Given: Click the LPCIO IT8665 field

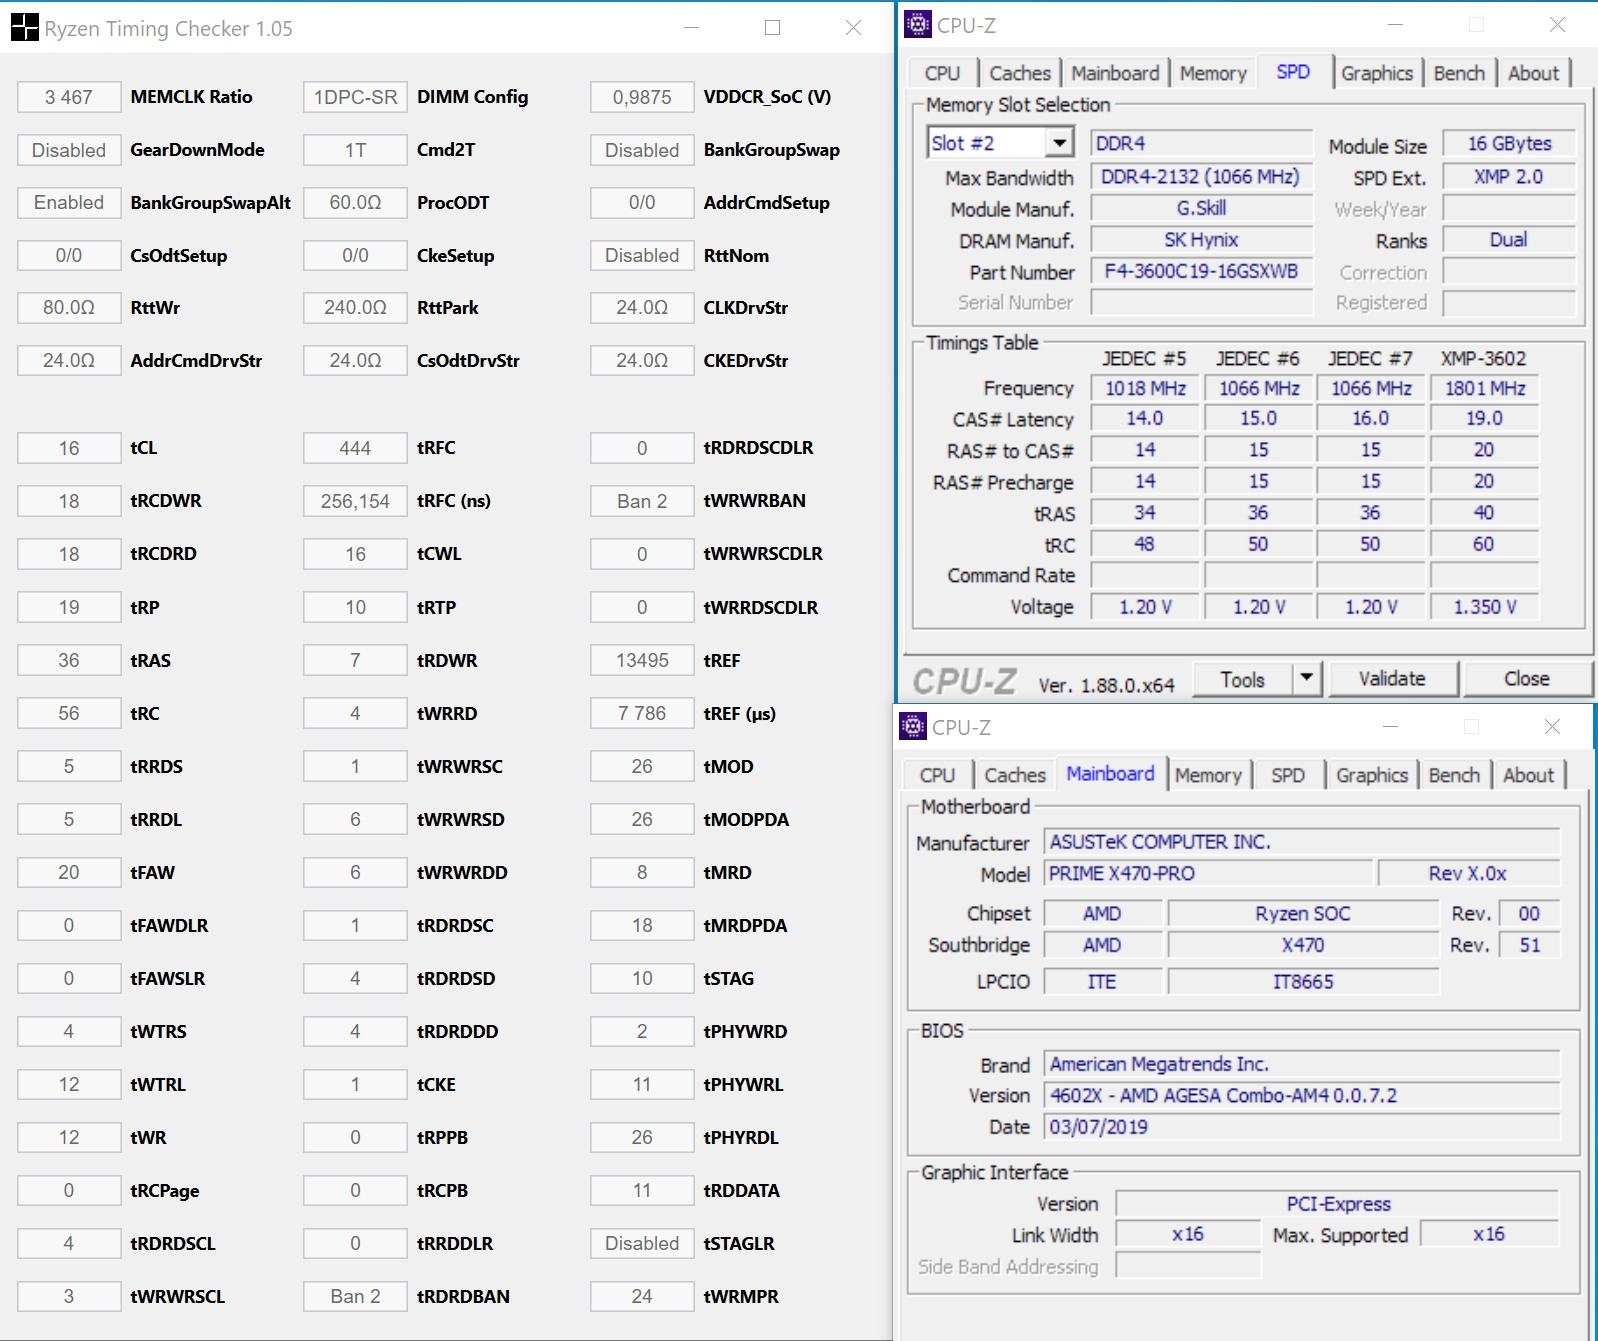Looking at the screenshot, I should [1303, 982].
